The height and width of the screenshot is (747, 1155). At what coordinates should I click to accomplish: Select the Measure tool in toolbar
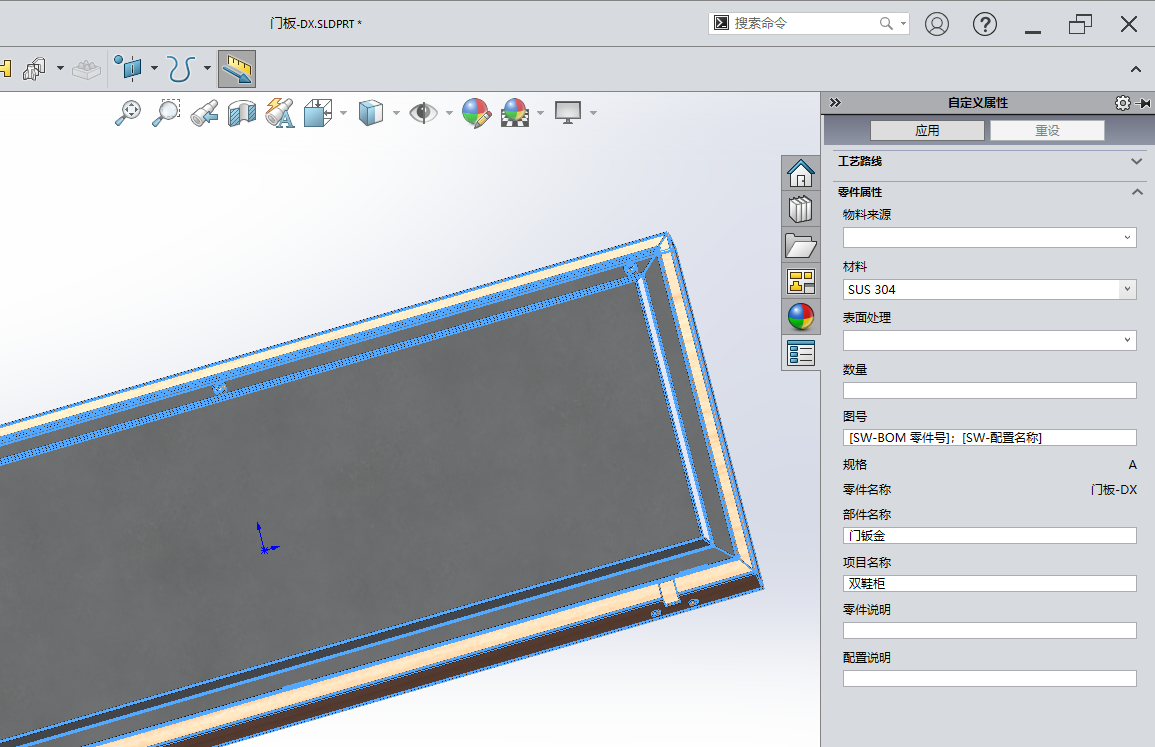point(237,69)
